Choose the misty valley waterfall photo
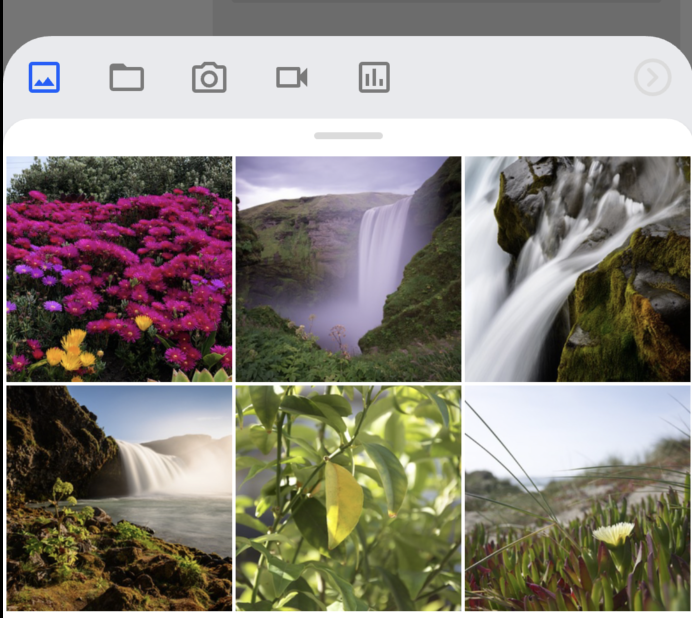 tap(348, 268)
